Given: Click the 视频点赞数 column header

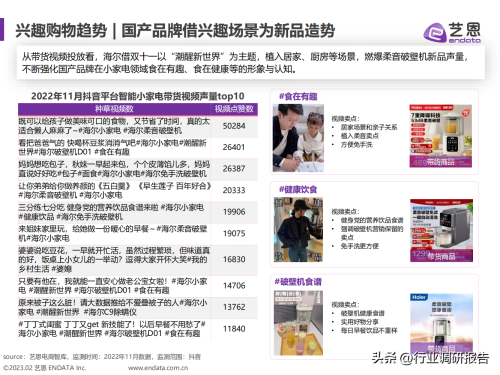Looking at the screenshot, I should coord(234,109).
